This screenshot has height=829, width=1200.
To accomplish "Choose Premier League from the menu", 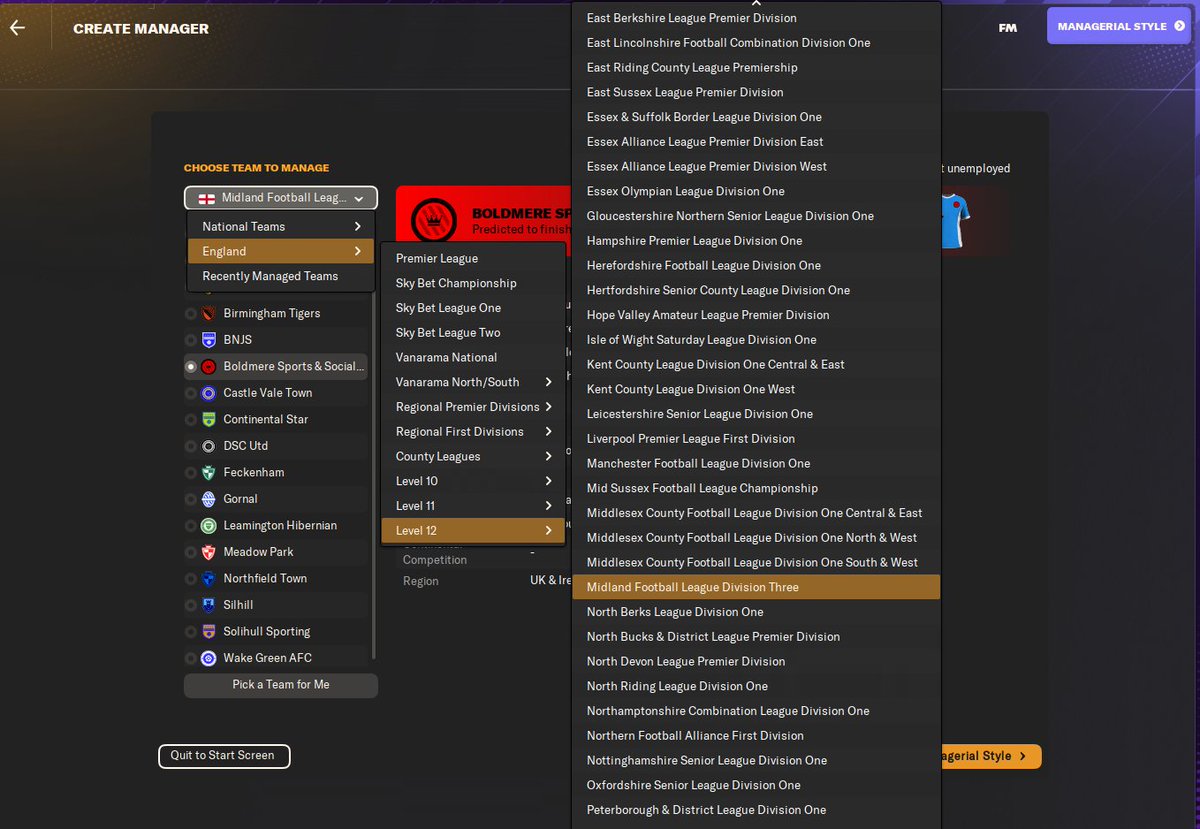I will (x=473, y=258).
